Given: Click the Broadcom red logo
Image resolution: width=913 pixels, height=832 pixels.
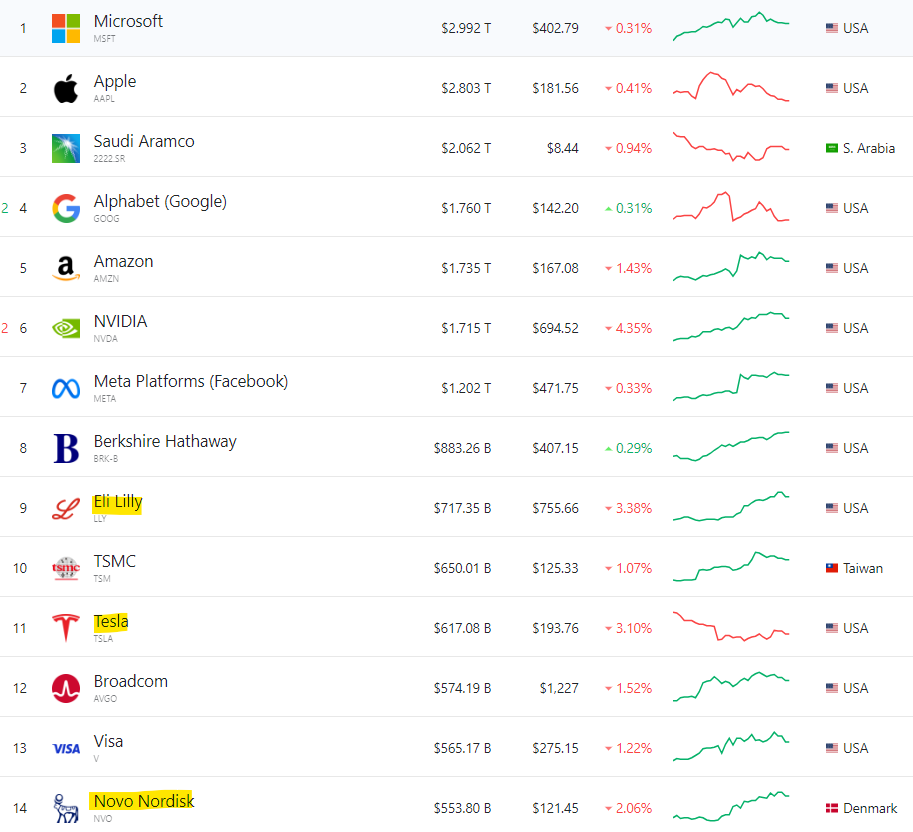Looking at the screenshot, I should pos(66,688).
